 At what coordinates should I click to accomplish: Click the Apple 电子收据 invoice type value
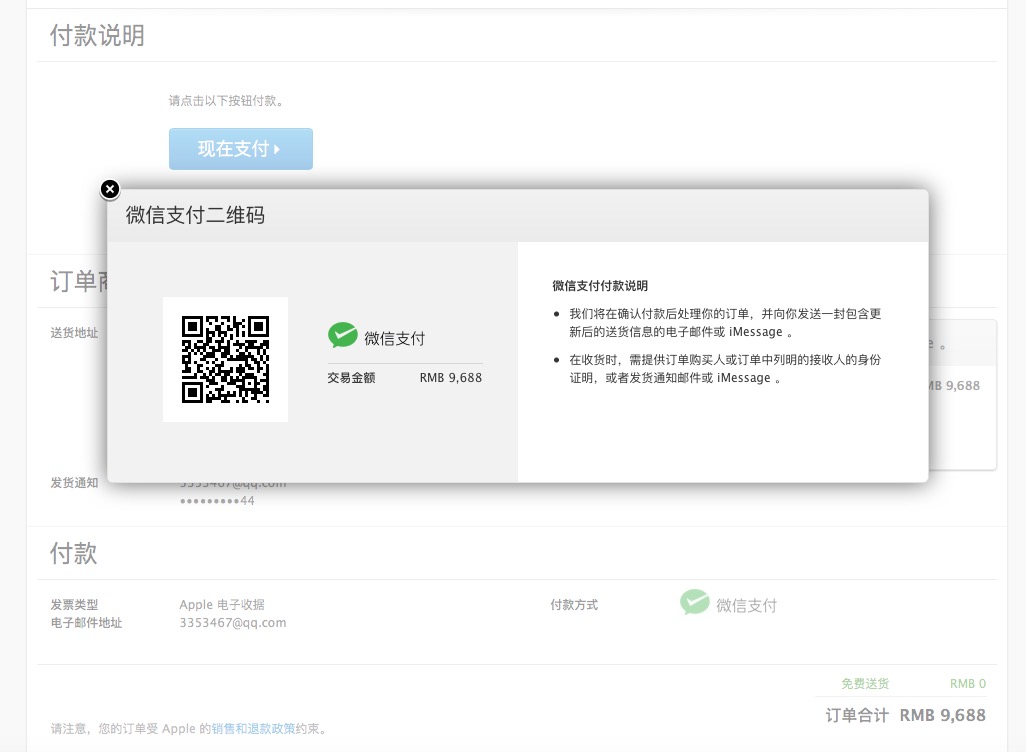click(222, 605)
